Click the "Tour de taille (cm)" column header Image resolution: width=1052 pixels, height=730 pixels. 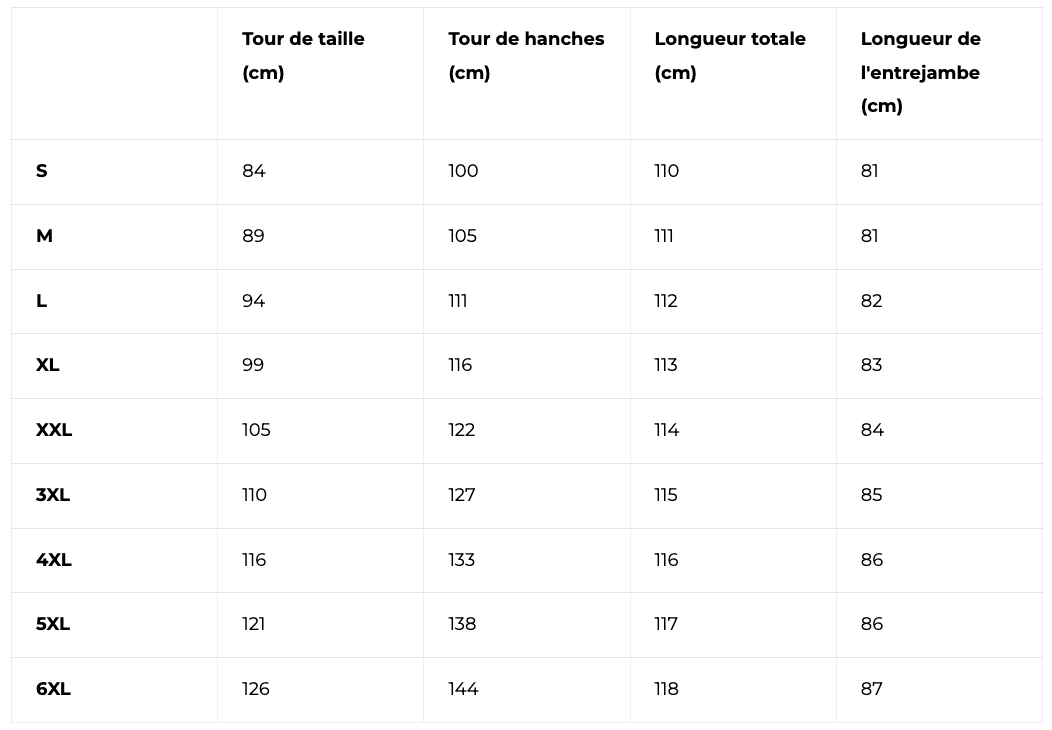coord(303,56)
